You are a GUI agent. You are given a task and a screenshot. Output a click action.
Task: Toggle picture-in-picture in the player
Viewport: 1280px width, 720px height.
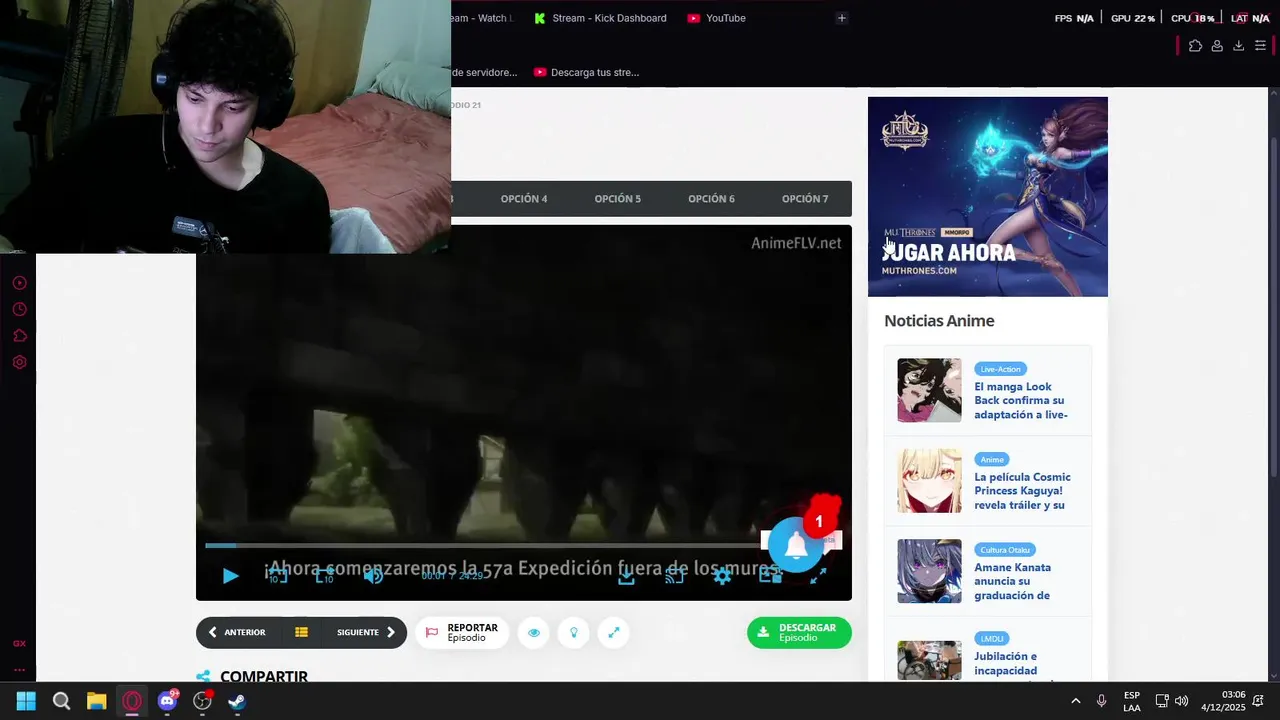[770, 576]
